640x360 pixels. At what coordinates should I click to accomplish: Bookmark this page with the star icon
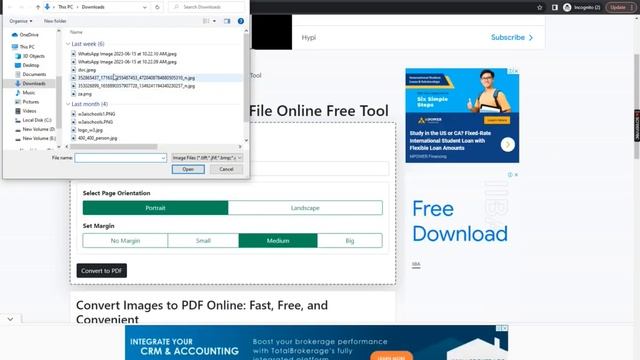coord(540,7)
